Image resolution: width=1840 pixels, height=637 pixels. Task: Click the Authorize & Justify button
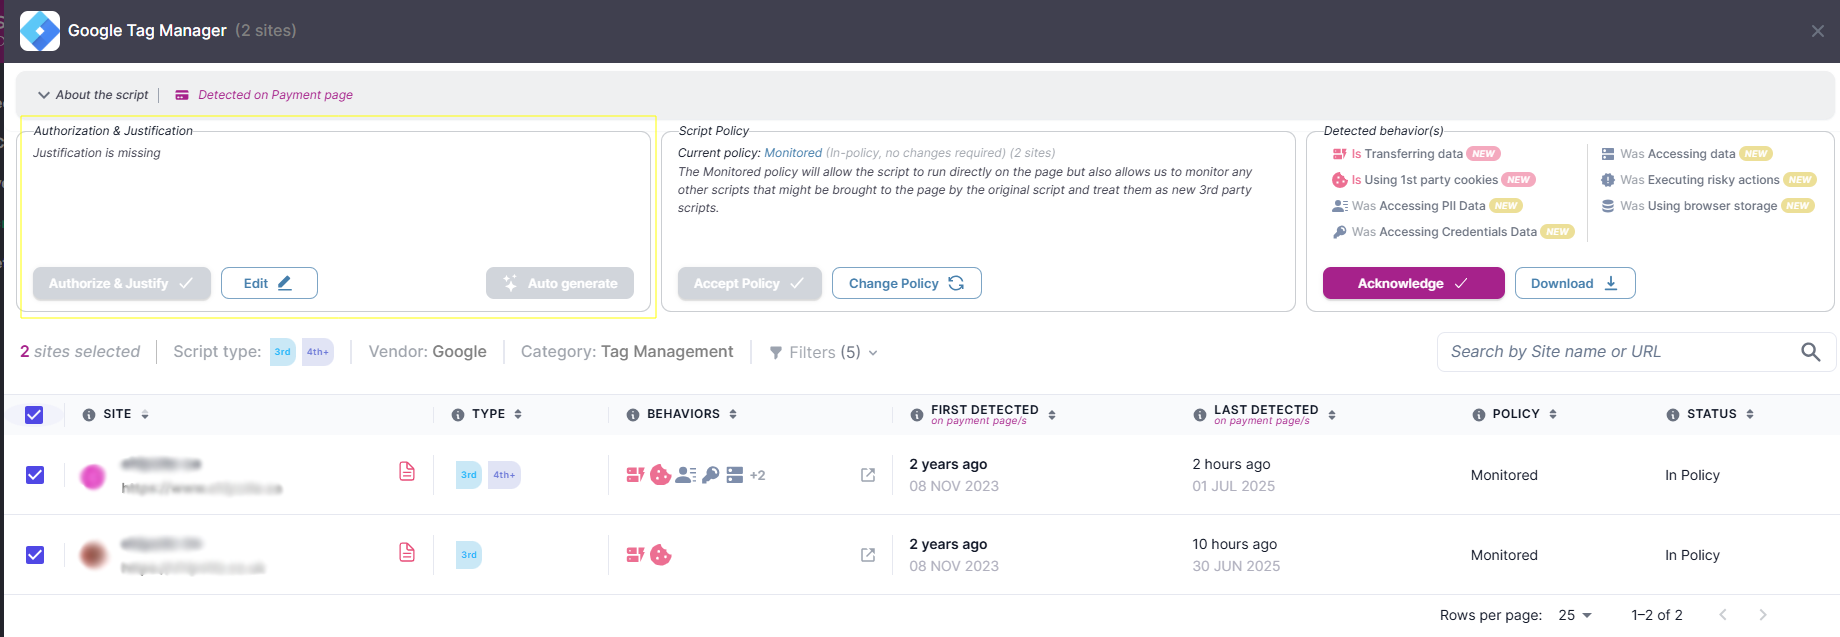click(121, 283)
